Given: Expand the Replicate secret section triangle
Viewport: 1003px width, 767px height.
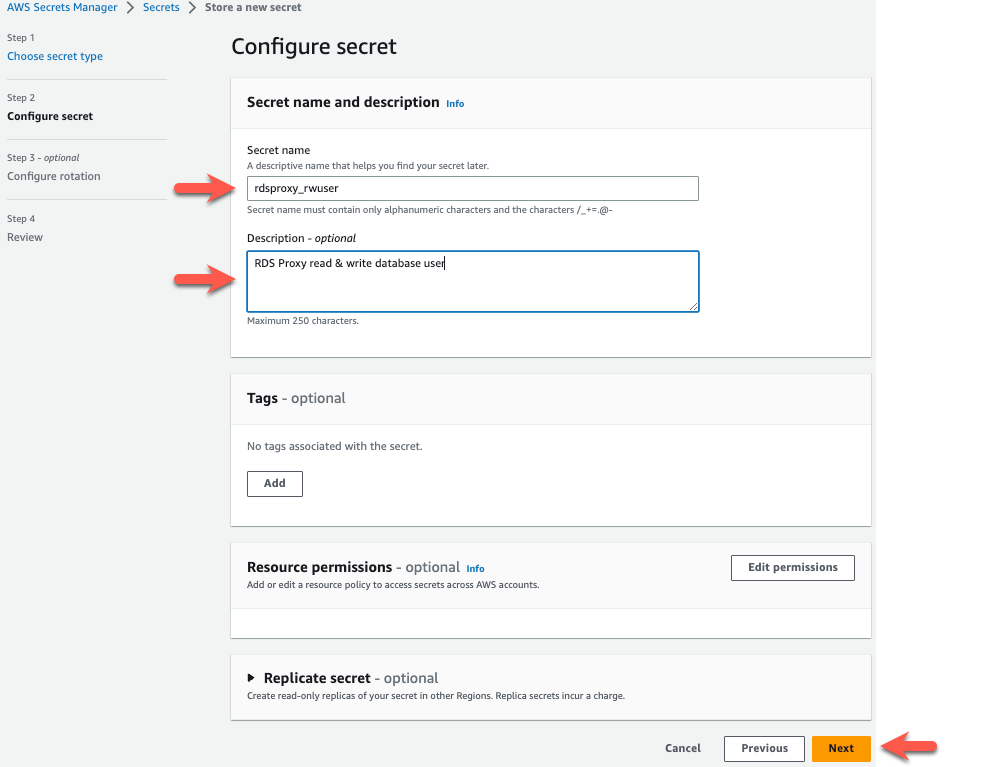Looking at the screenshot, I should pos(252,678).
